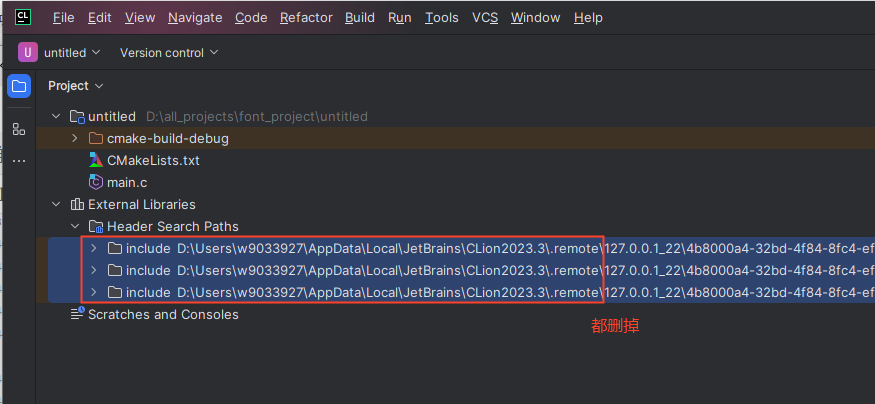Open the Help menu

click(588, 18)
